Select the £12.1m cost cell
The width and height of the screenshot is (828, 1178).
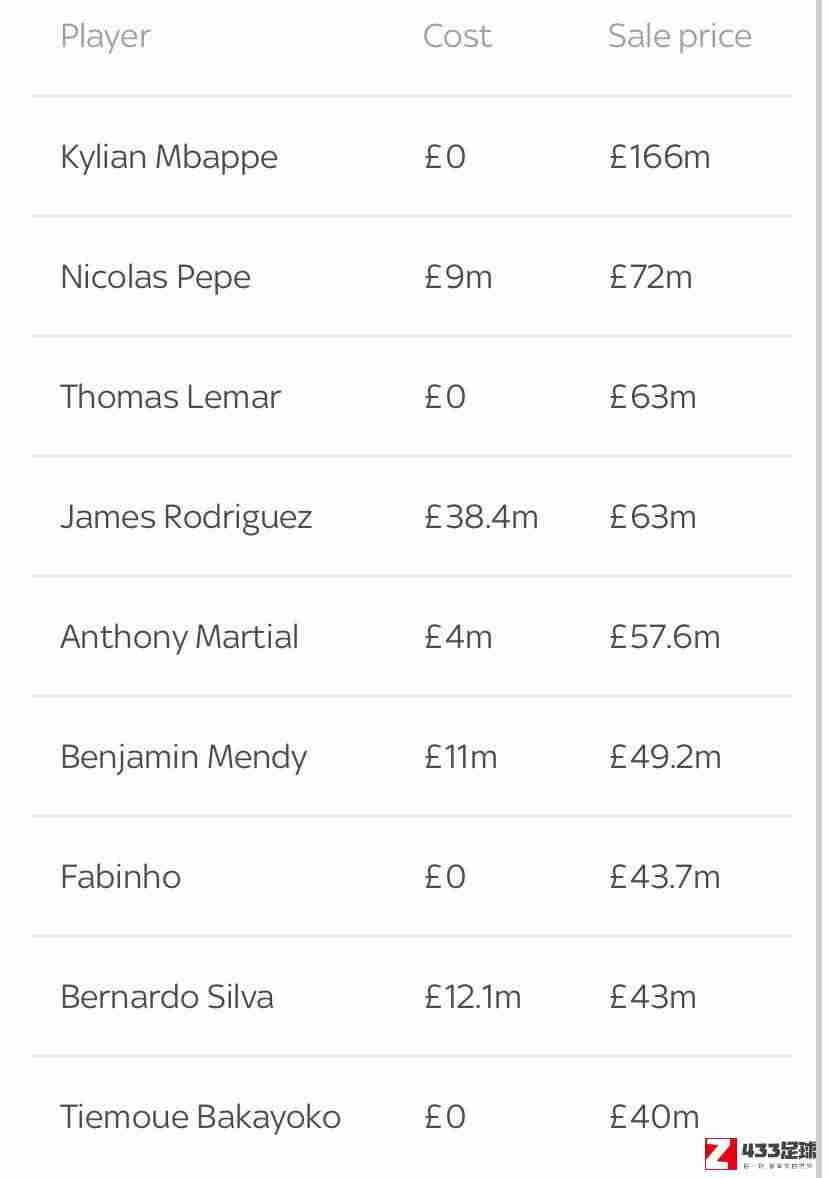pos(473,997)
